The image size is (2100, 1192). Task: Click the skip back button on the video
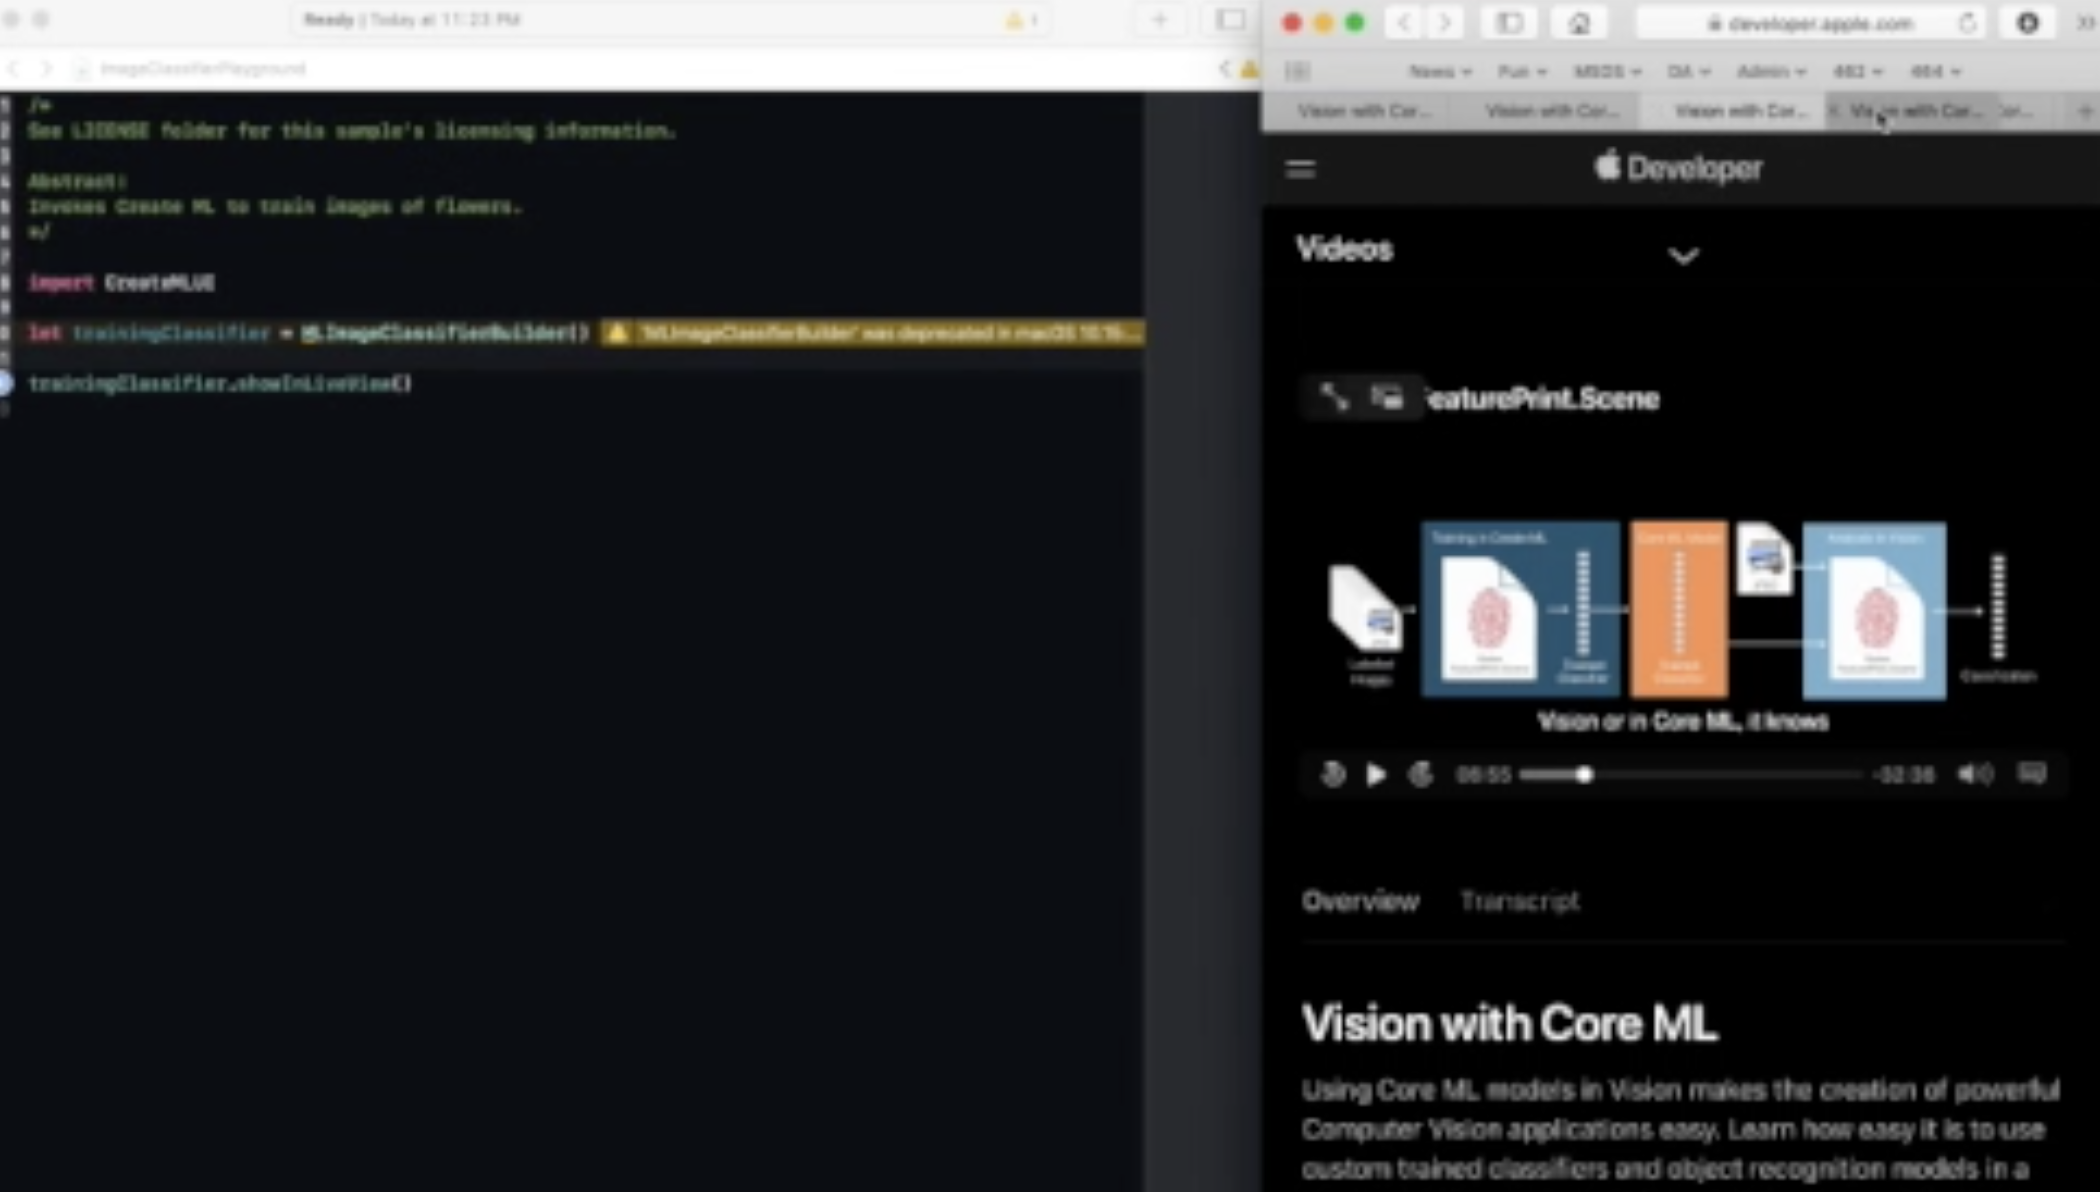pos(1333,774)
